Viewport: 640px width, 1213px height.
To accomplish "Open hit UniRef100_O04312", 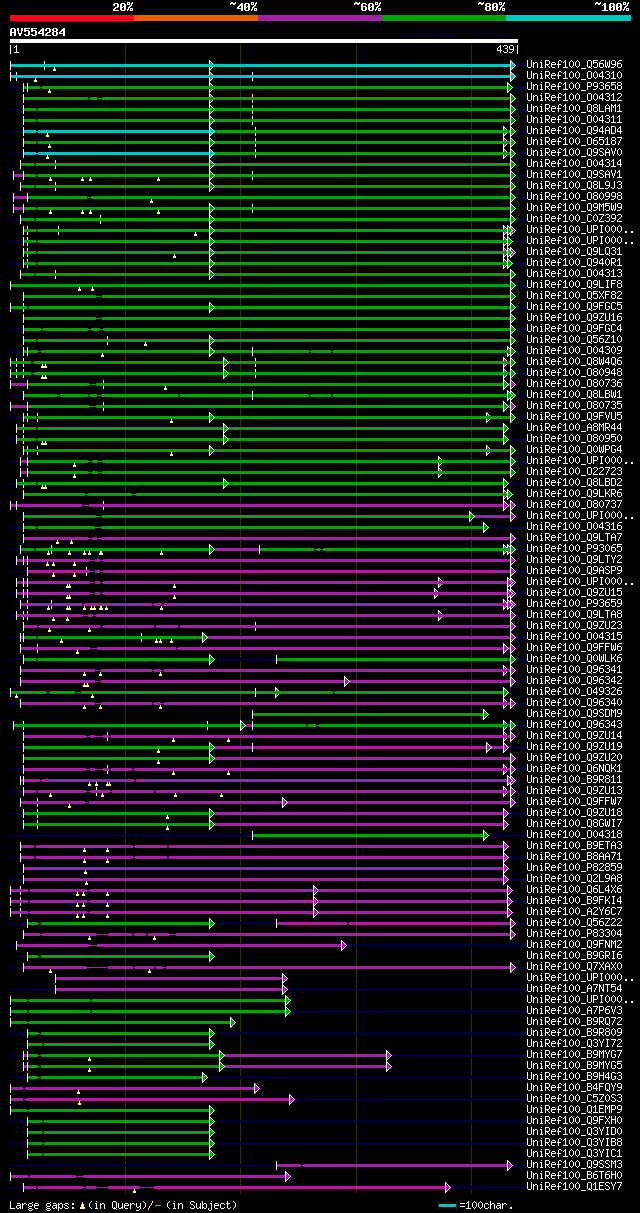I will pyautogui.click(x=574, y=97).
